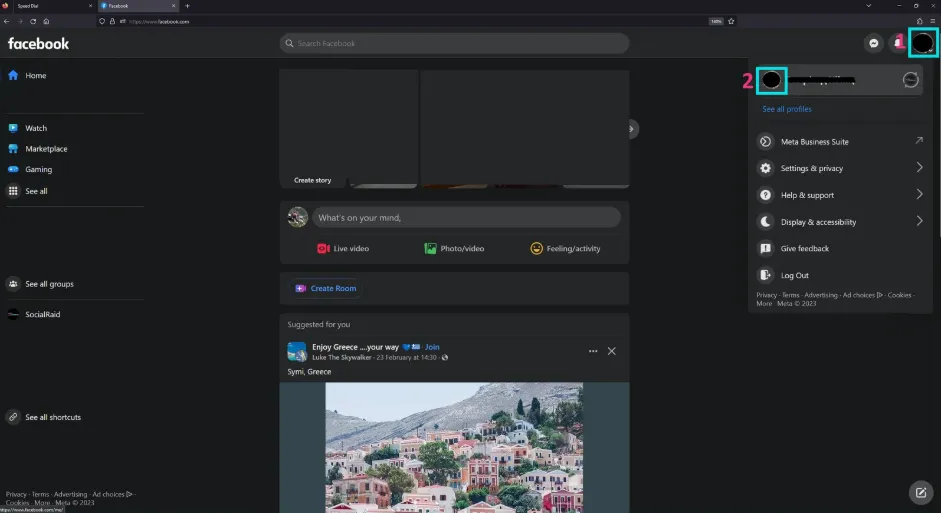This screenshot has height=513, width=942.
Task: Open a new browser tab
Action: click(187, 5)
